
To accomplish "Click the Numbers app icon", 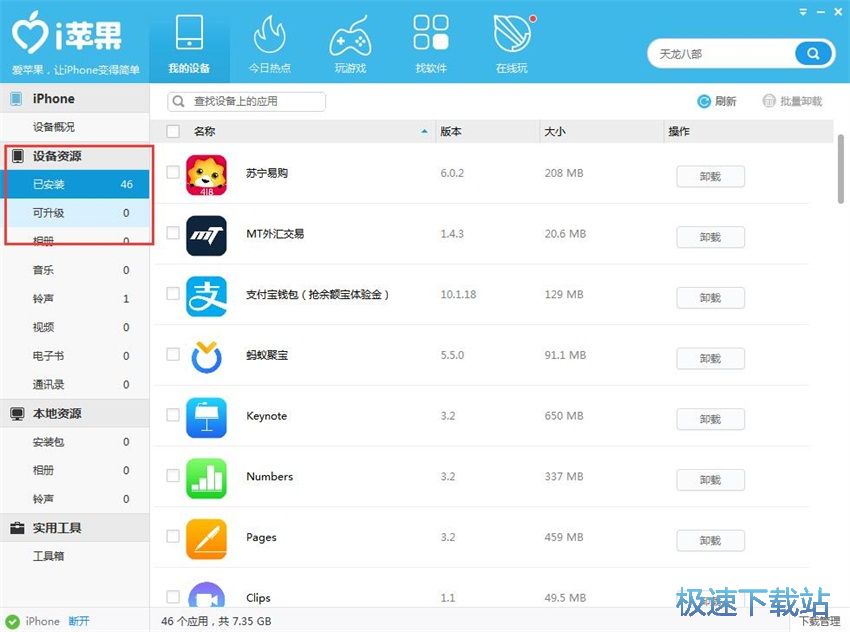I will pyautogui.click(x=207, y=479).
